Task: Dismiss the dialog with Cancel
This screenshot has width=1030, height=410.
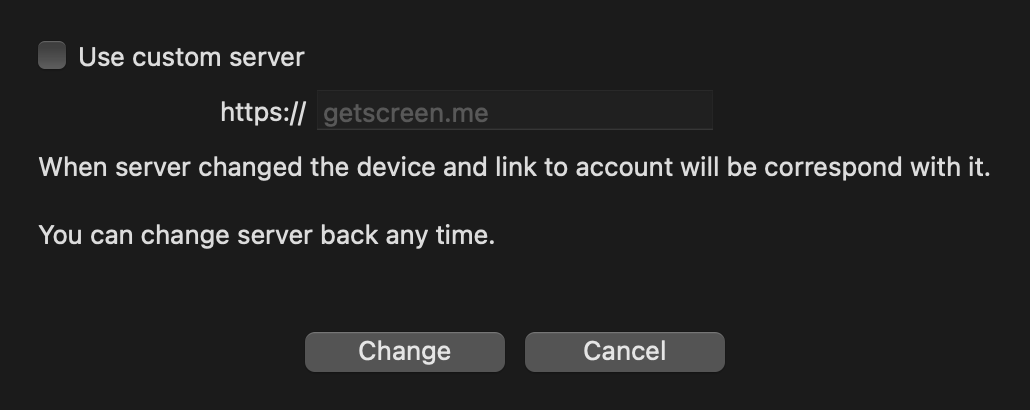Action: [x=624, y=351]
